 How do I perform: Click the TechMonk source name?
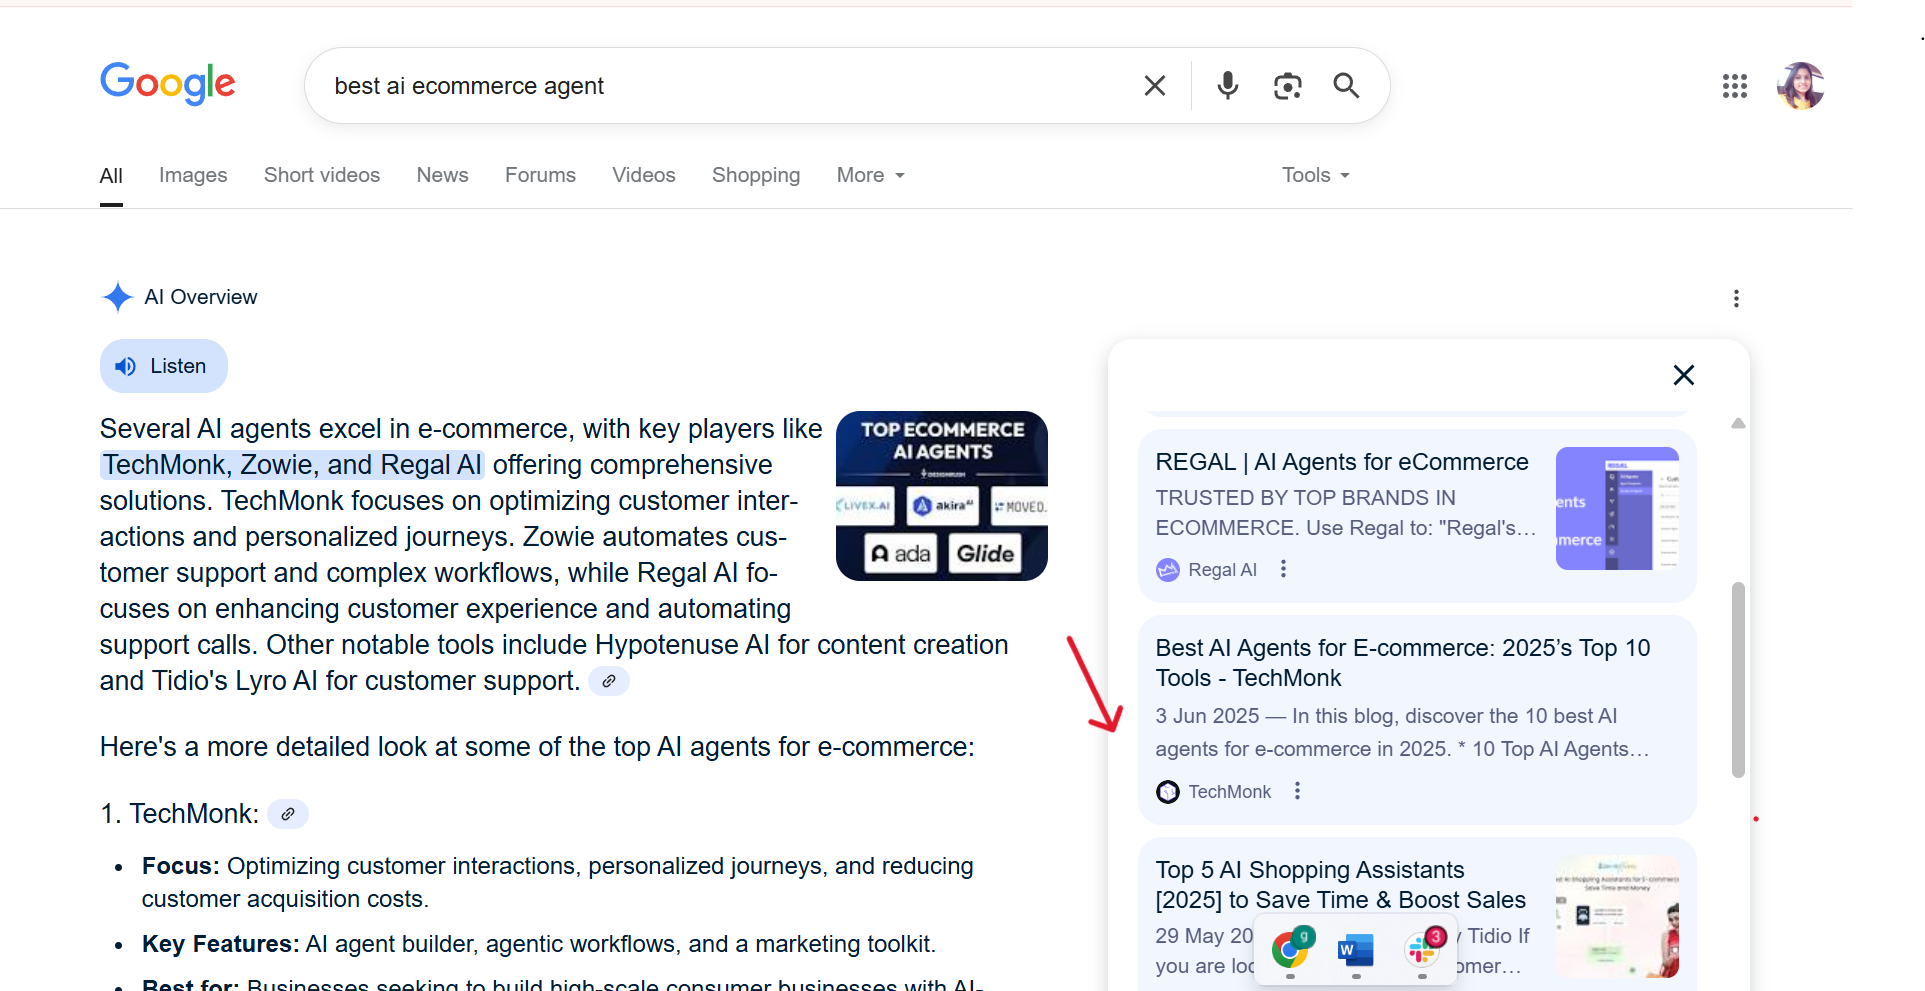click(1229, 792)
